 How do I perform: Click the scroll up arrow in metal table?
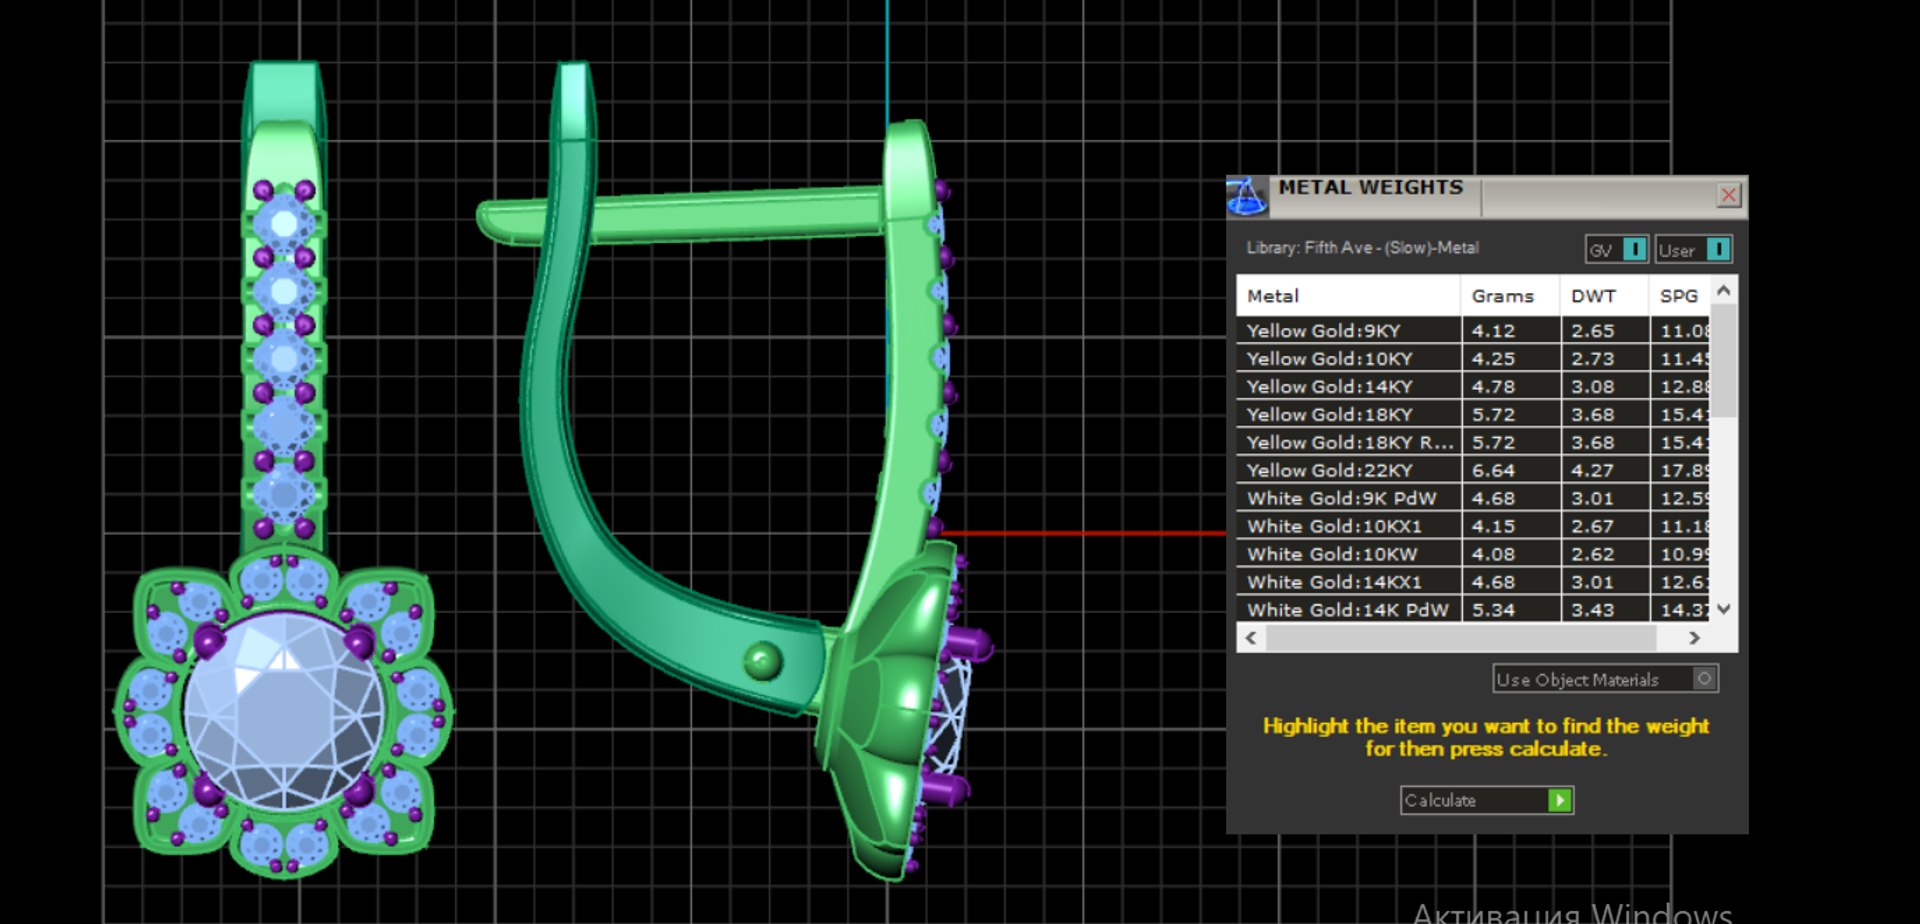tap(1723, 291)
